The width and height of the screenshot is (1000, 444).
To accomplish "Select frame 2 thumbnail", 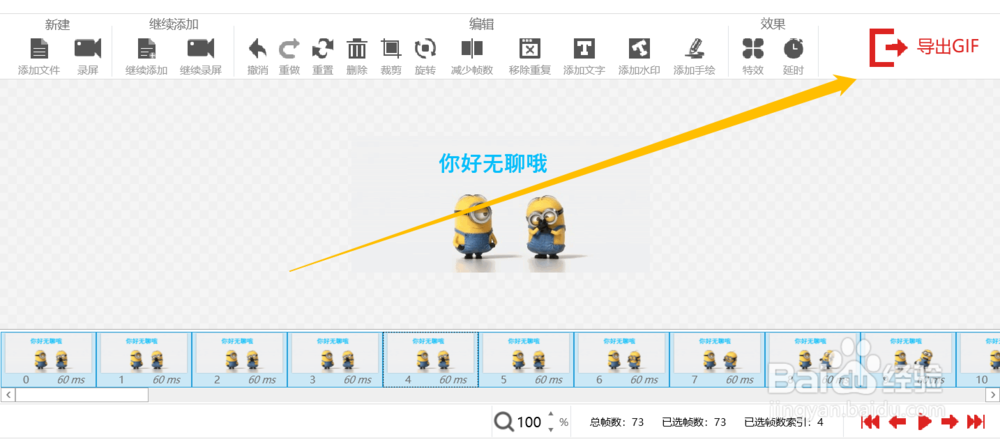I will [x=240, y=359].
